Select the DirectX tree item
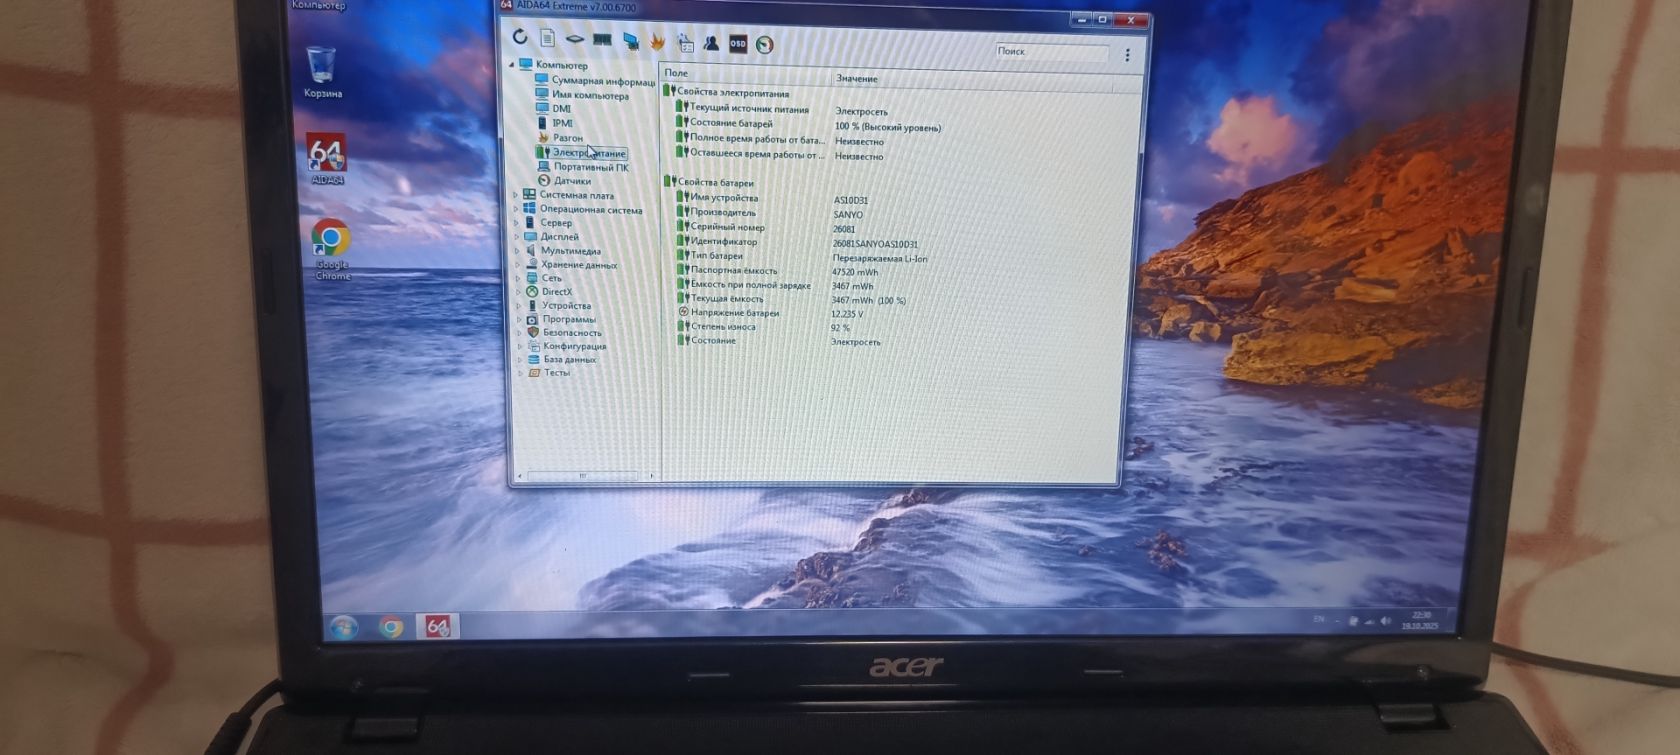 click(x=549, y=292)
